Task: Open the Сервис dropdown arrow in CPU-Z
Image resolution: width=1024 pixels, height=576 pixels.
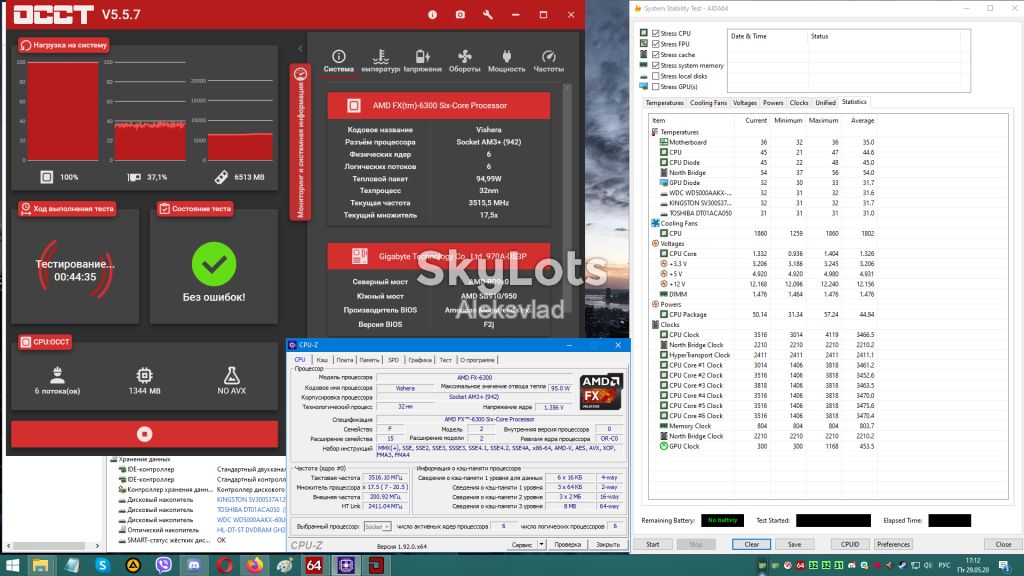Action: click(x=541, y=544)
